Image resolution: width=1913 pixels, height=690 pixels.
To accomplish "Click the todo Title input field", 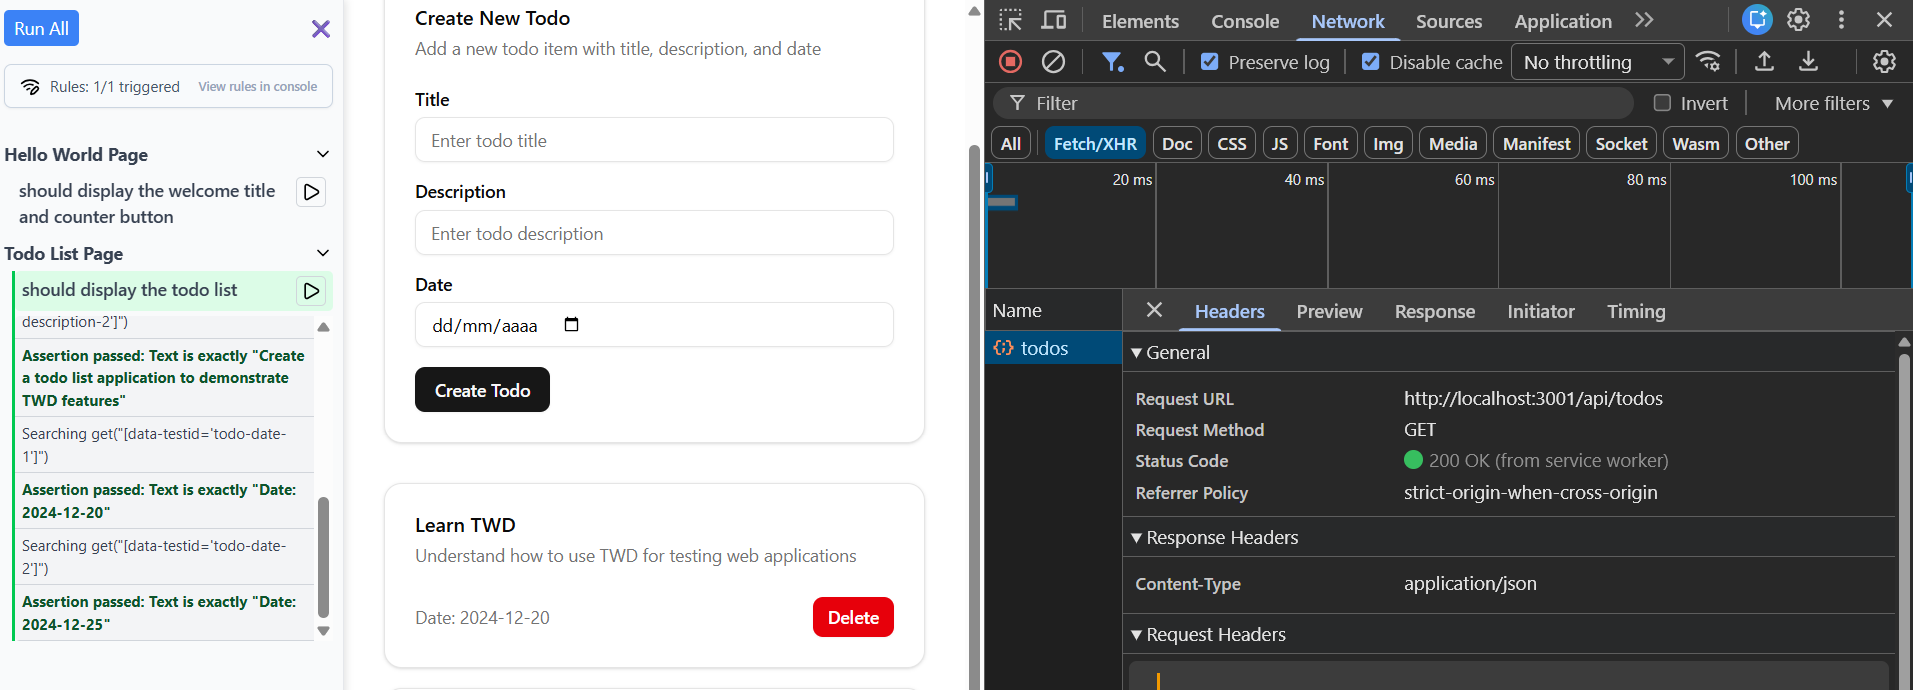I will [x=654, y=140].
